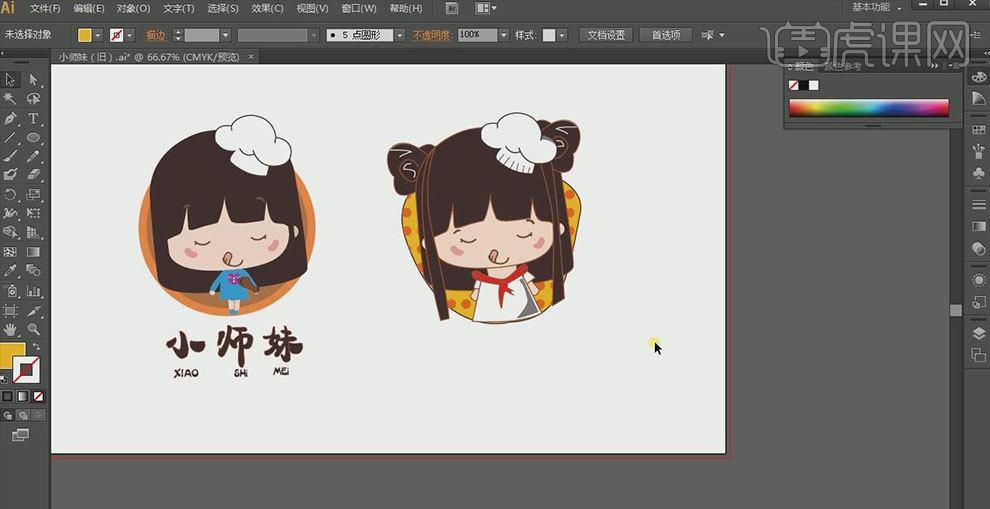Open Gradient panel icon in dock
Screen dimensions: 990x509
coord(977,225)
